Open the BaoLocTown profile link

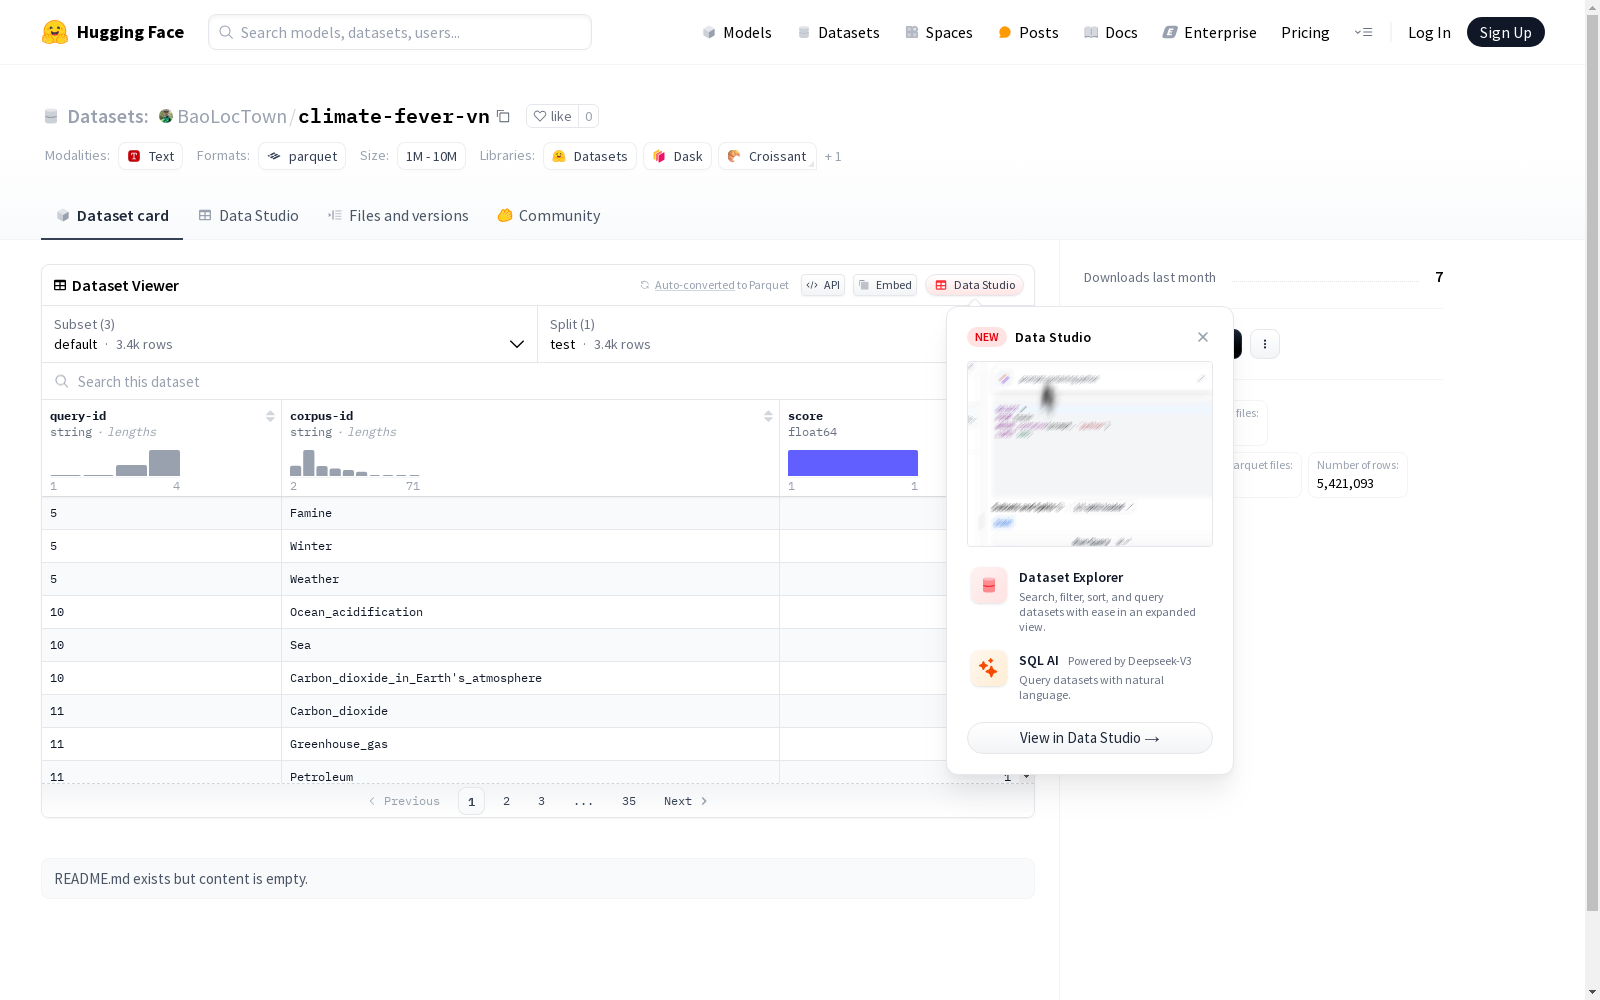pyautogui.click(x=232, y=116)
